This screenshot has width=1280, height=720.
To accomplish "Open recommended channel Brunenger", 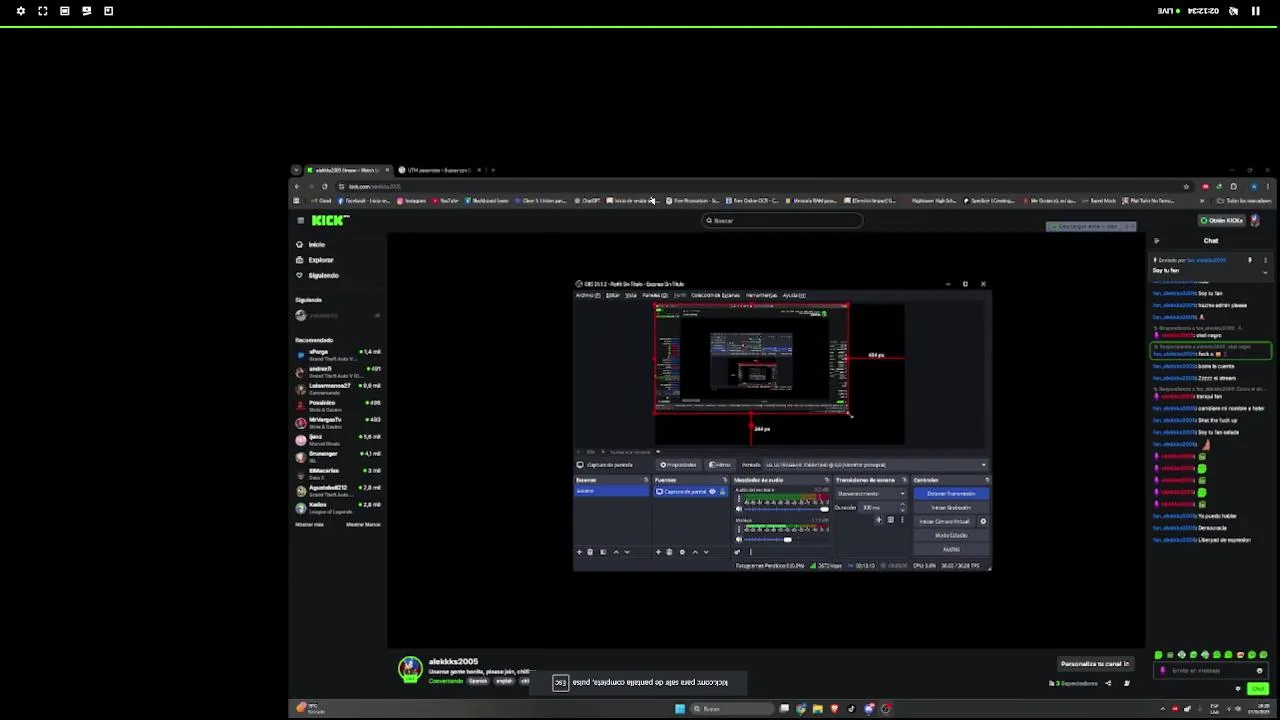I will (x=338, y=456).
